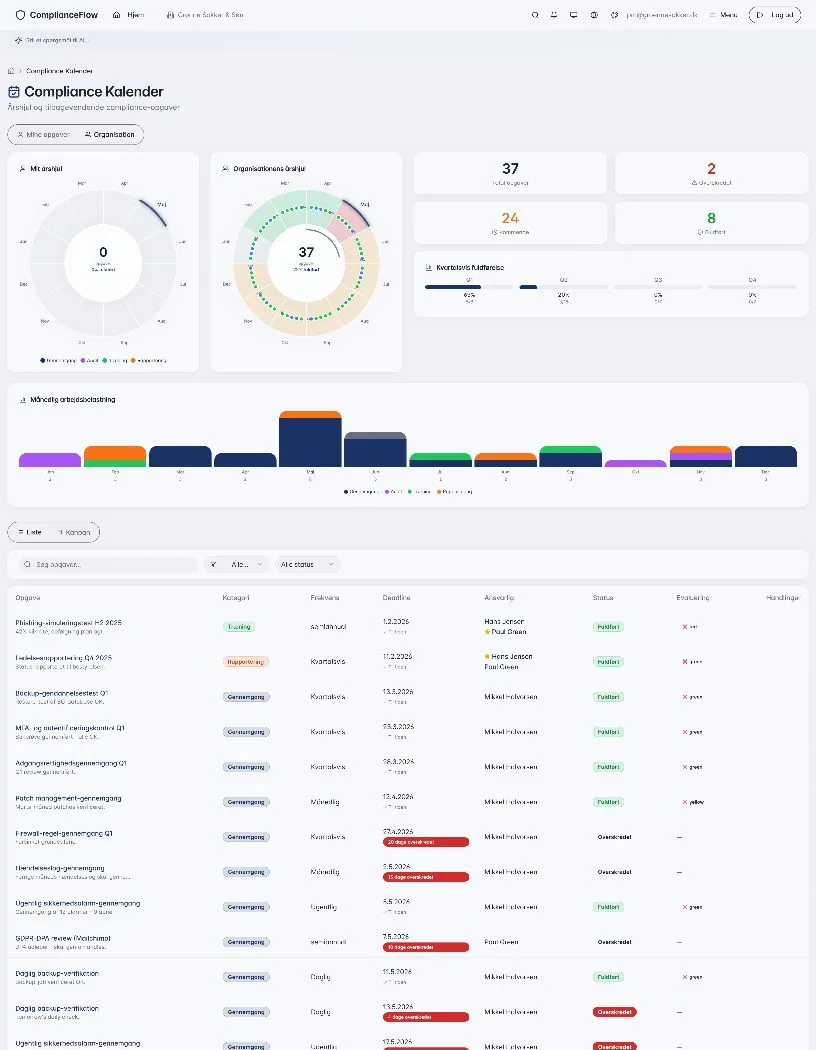Click the ComplianceFlow shield logo
The width and height of the screenshot is (816, 1050).
click(20, 15)
